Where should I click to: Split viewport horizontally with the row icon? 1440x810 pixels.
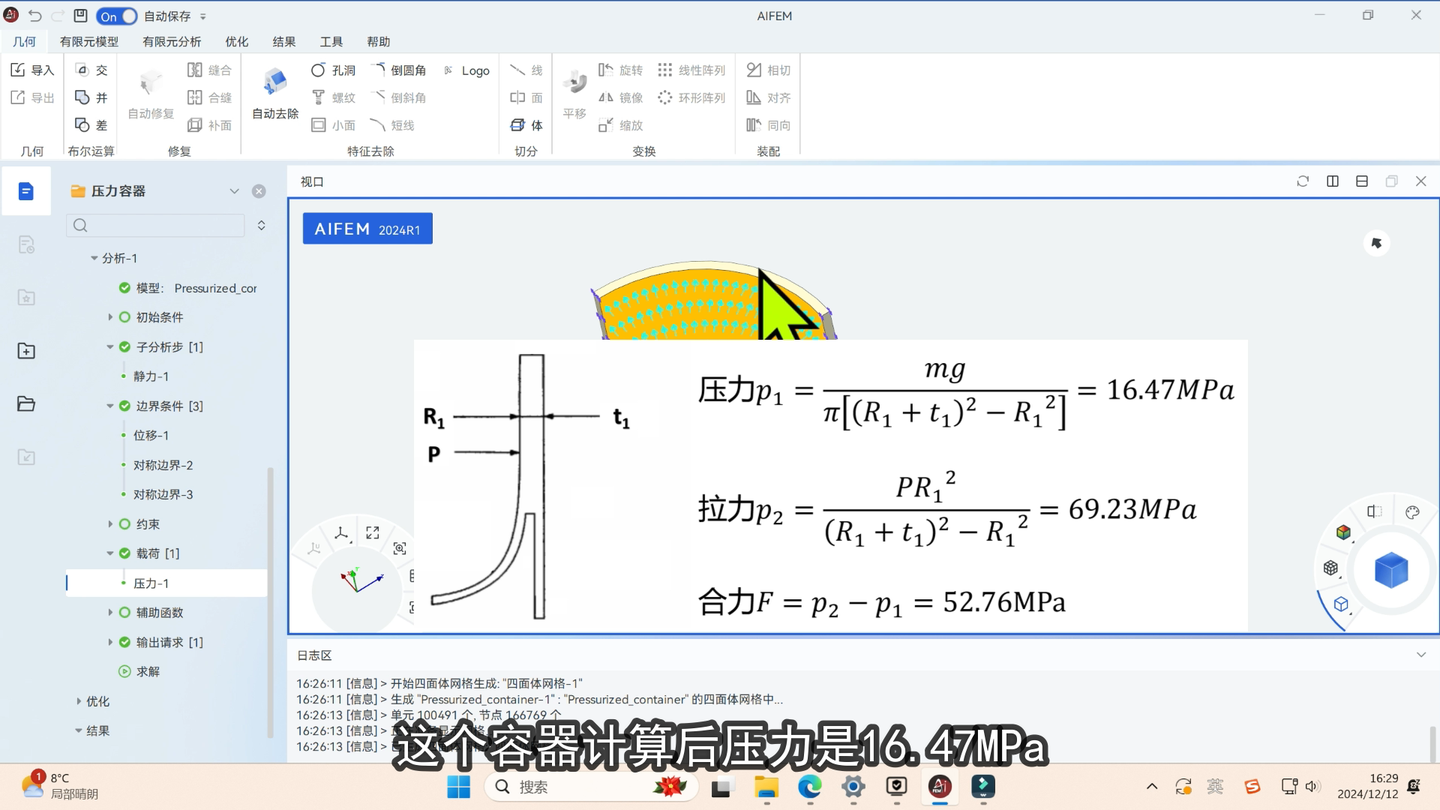[x=1362, y=181]
